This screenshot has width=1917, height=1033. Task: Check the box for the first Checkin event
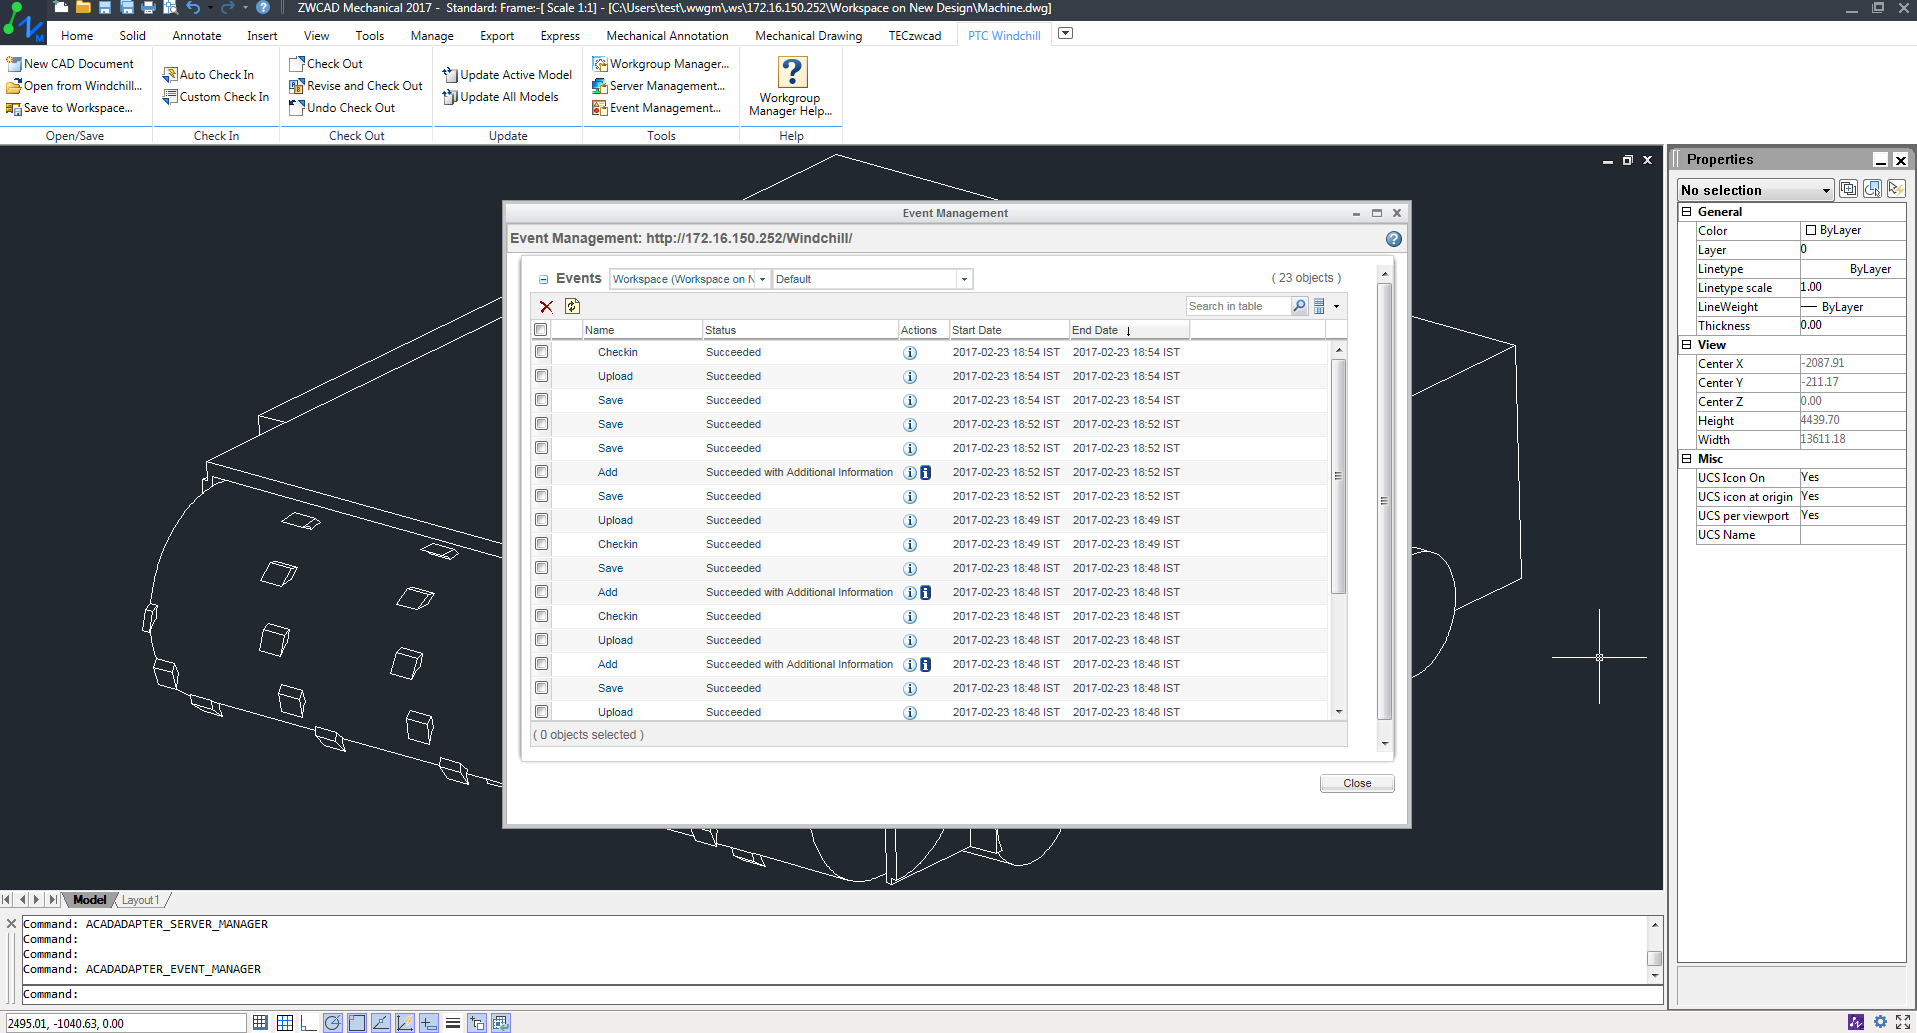(541, 351)
